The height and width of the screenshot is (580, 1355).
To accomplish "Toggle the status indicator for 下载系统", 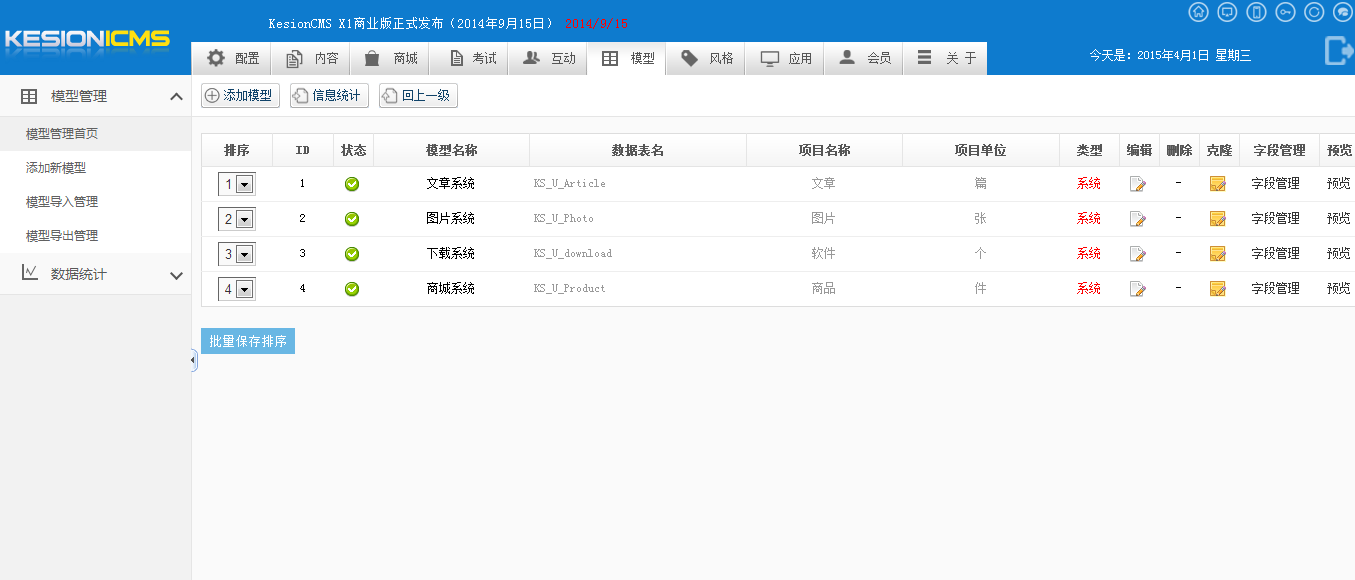I will pyautogui.click(x=351, y=253).
